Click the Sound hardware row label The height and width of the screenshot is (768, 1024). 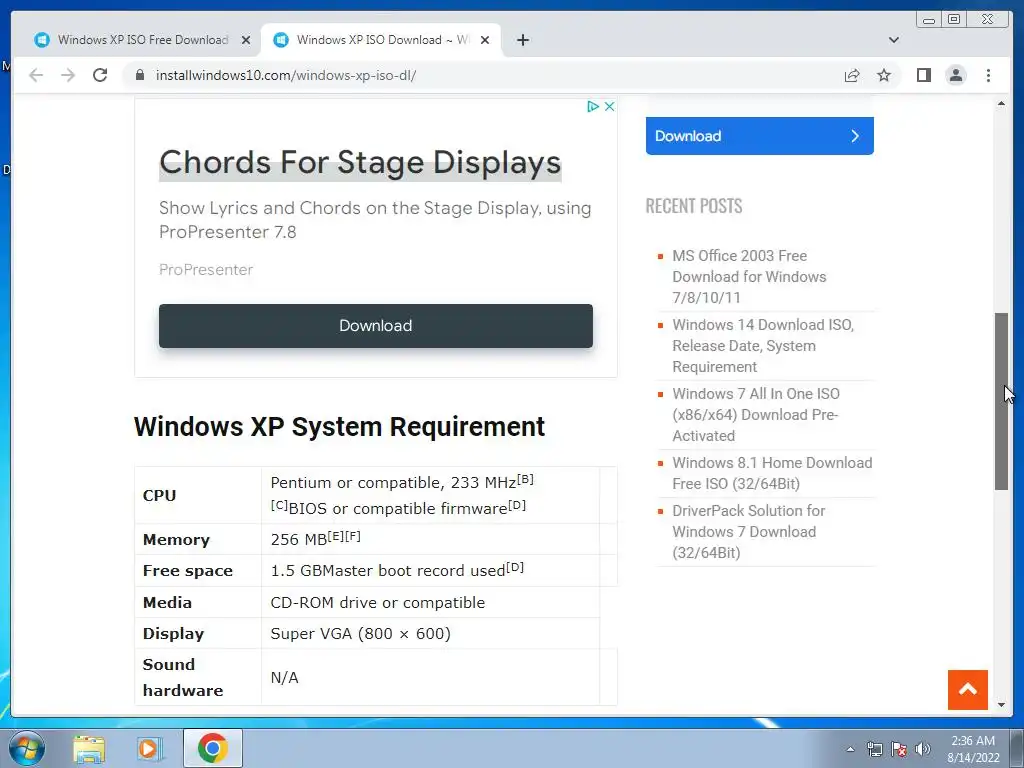[x=183, y=677]
